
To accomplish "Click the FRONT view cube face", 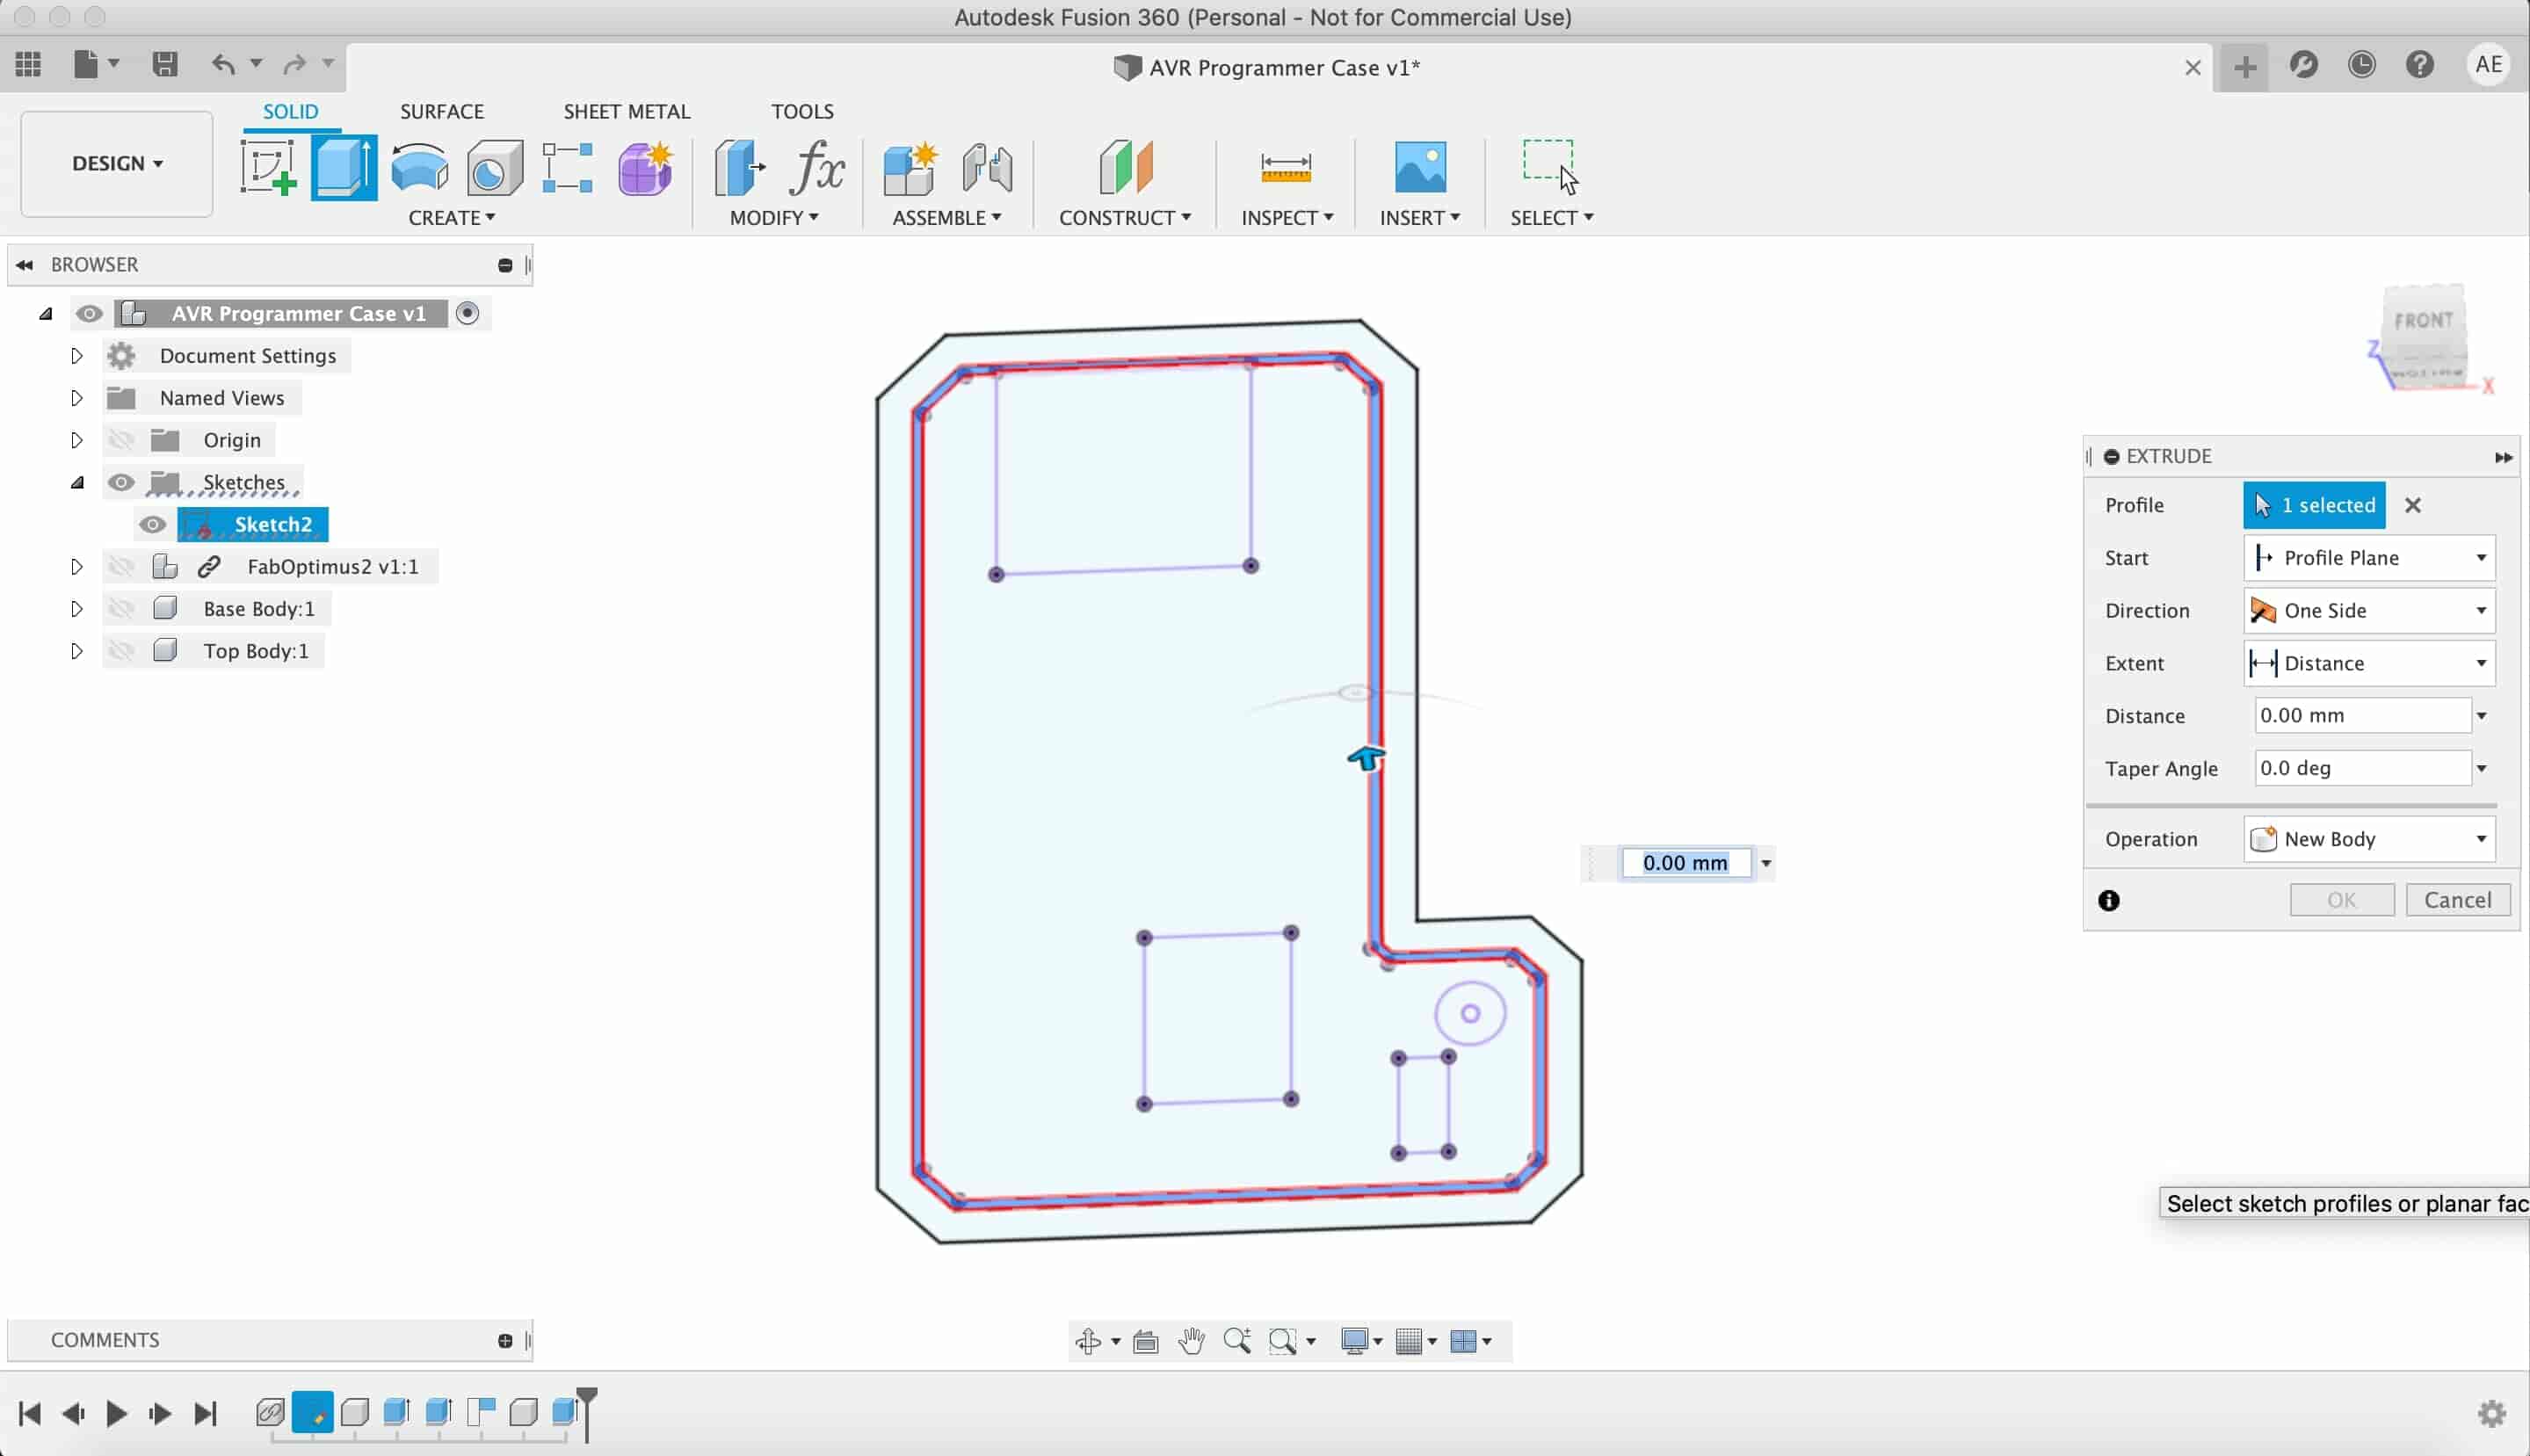I will click(x=2422, y=321).
